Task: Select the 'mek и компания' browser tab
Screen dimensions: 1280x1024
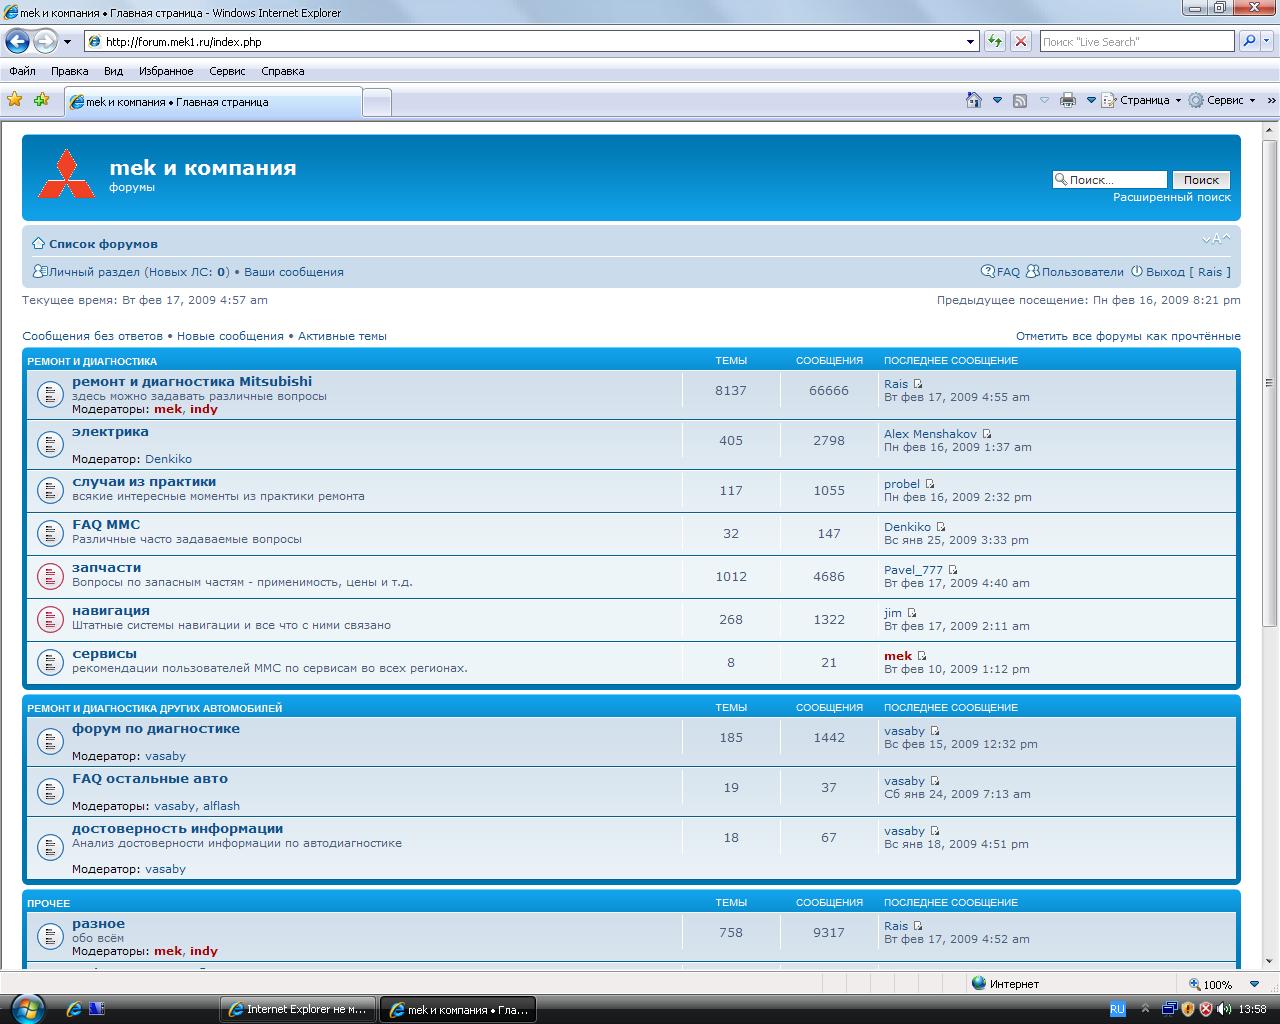Action: [213, 102]
